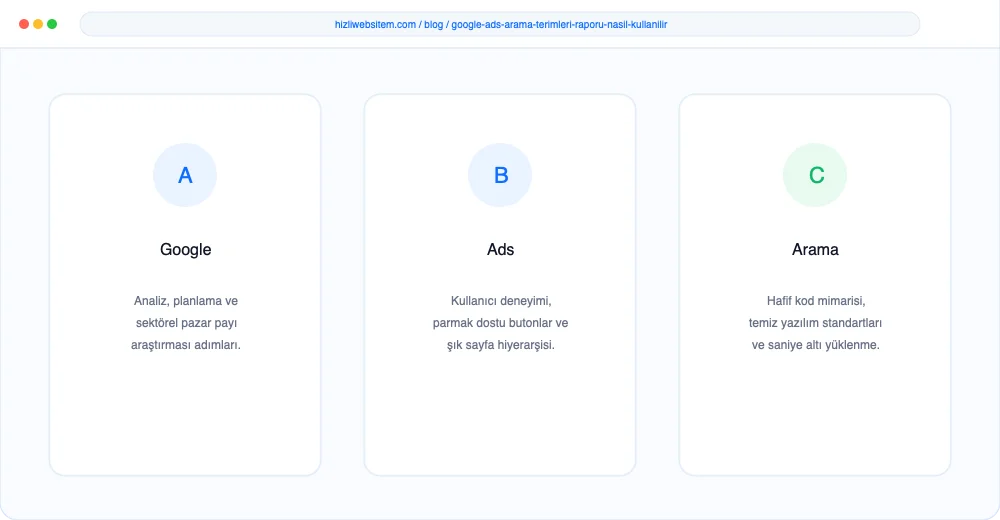Click the address bar URL field
The height and width of the screenshot is (520, 1000).
click(500, 24)
